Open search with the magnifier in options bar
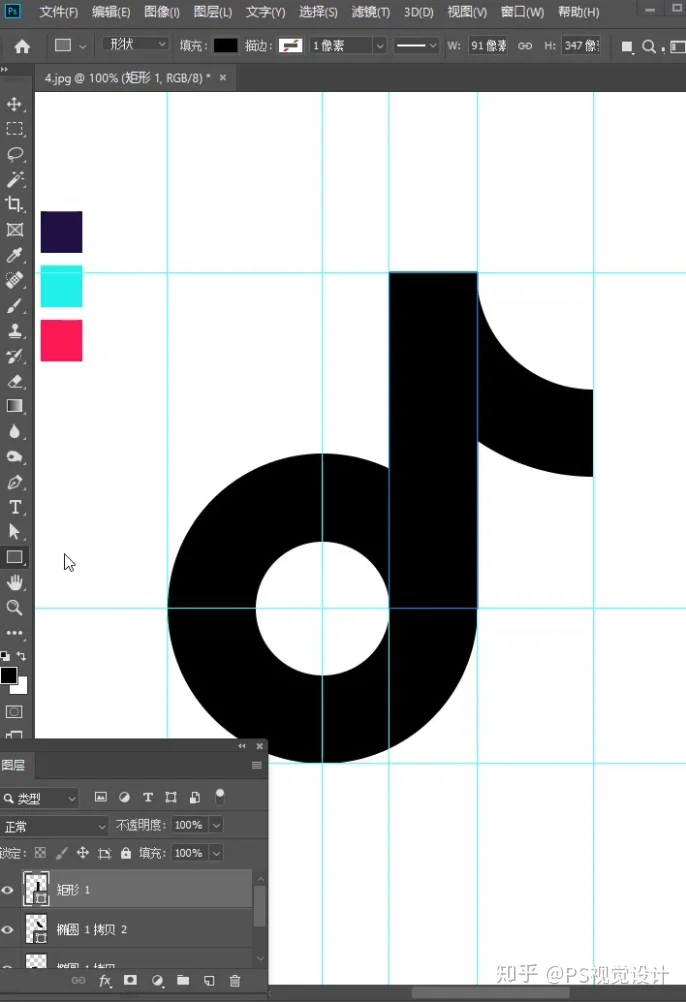The width and height of the screenshot is (686, 1002). [648, 46]
